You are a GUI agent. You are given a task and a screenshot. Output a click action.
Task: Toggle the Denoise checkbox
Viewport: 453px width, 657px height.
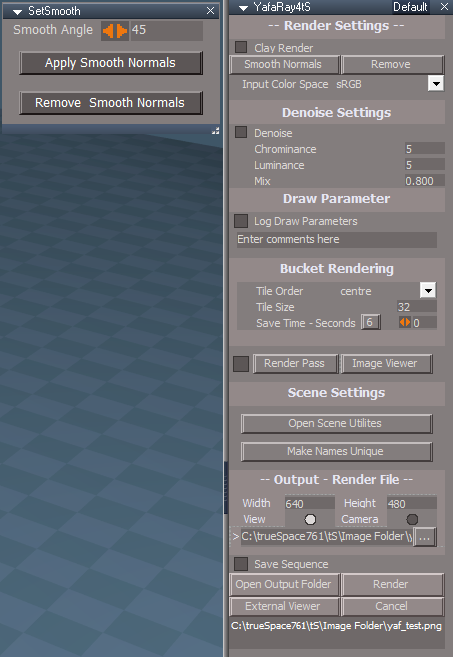pyautogui.click(x=241, y=132)
